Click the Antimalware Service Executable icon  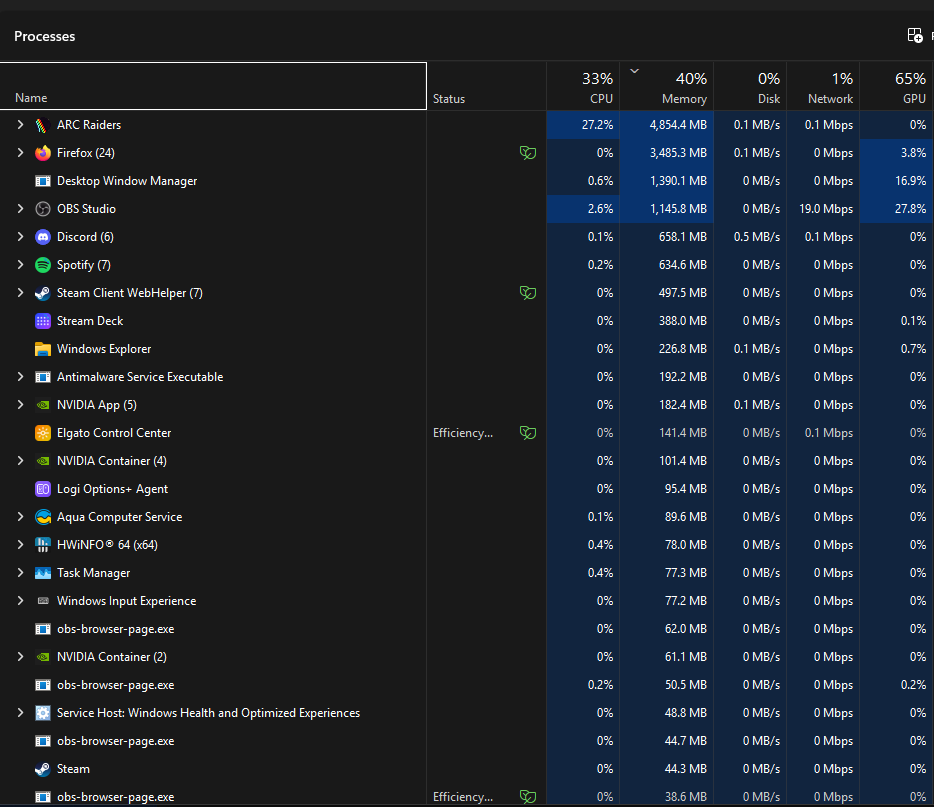(42, 377)
